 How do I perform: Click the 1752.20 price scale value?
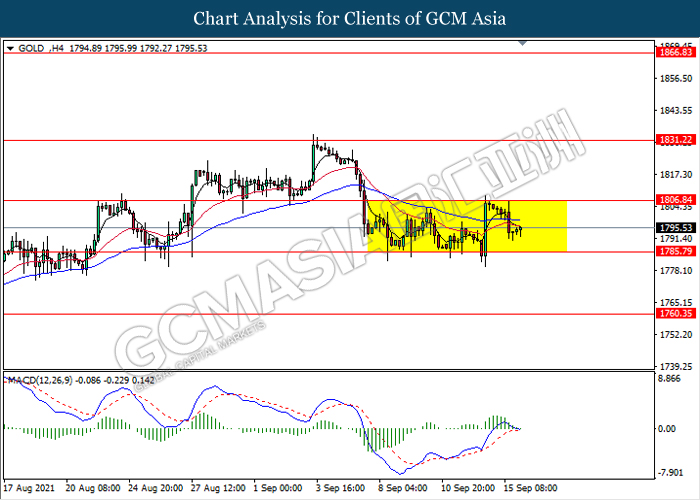676,334
